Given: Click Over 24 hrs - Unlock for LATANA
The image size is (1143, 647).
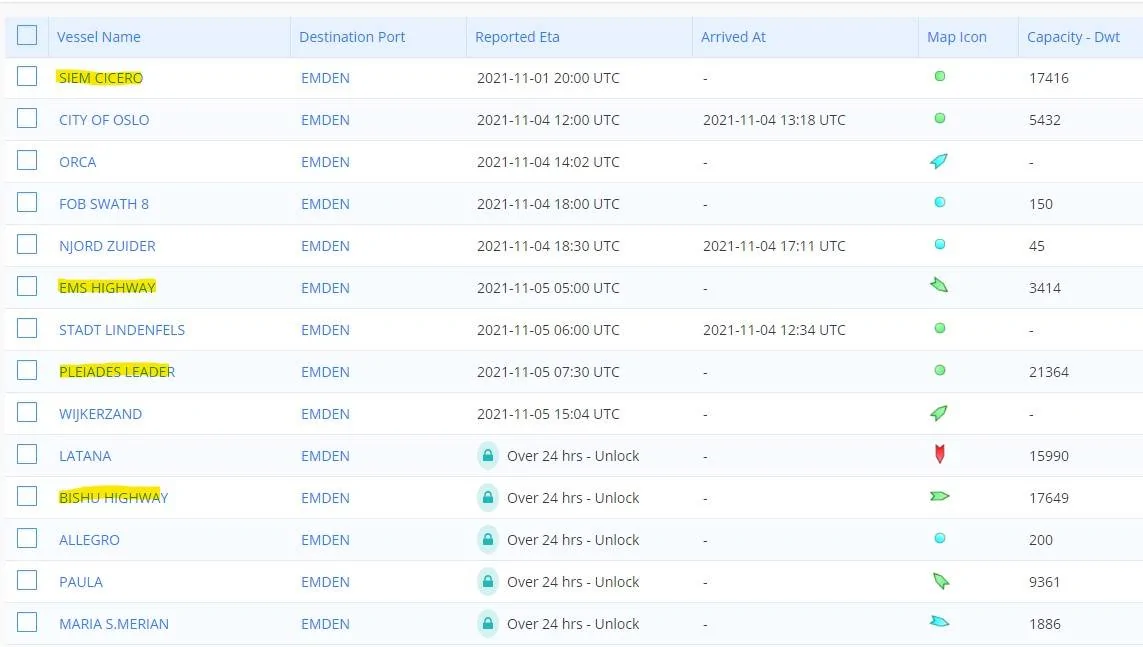Looking at the screenshot, I should click(x=573, y=456).
